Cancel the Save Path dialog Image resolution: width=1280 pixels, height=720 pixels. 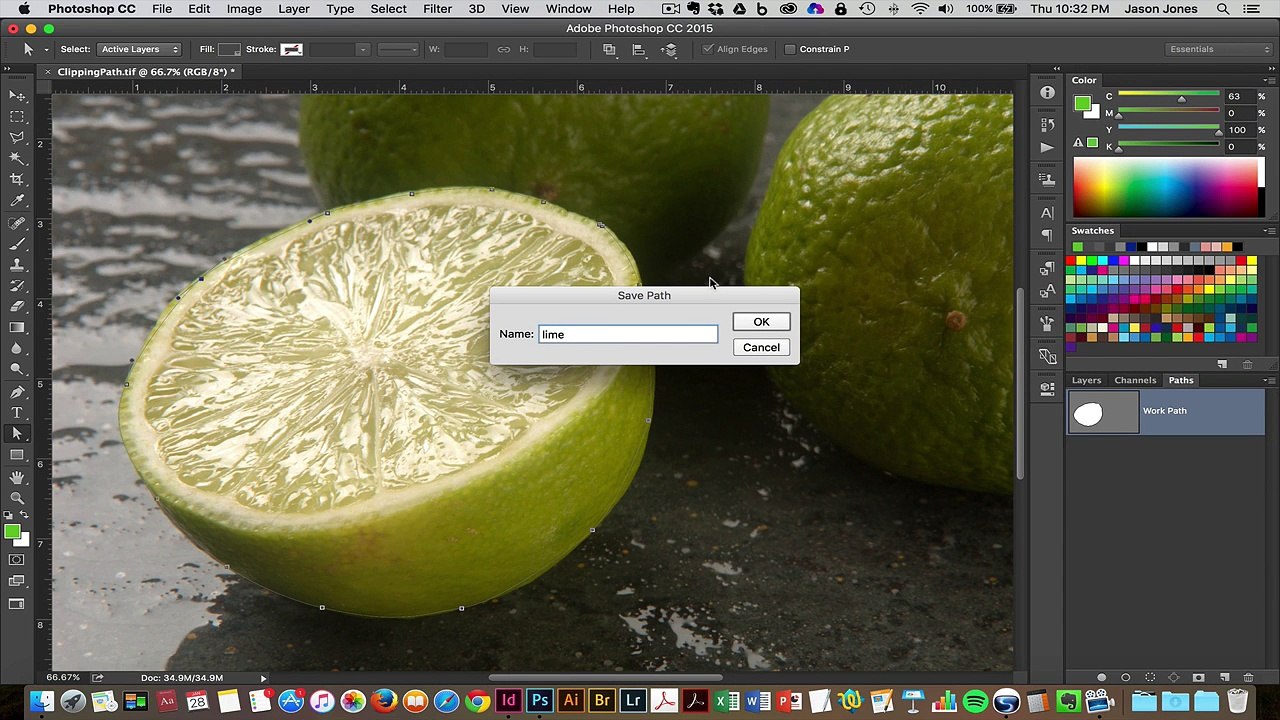(x=761, y=348)
